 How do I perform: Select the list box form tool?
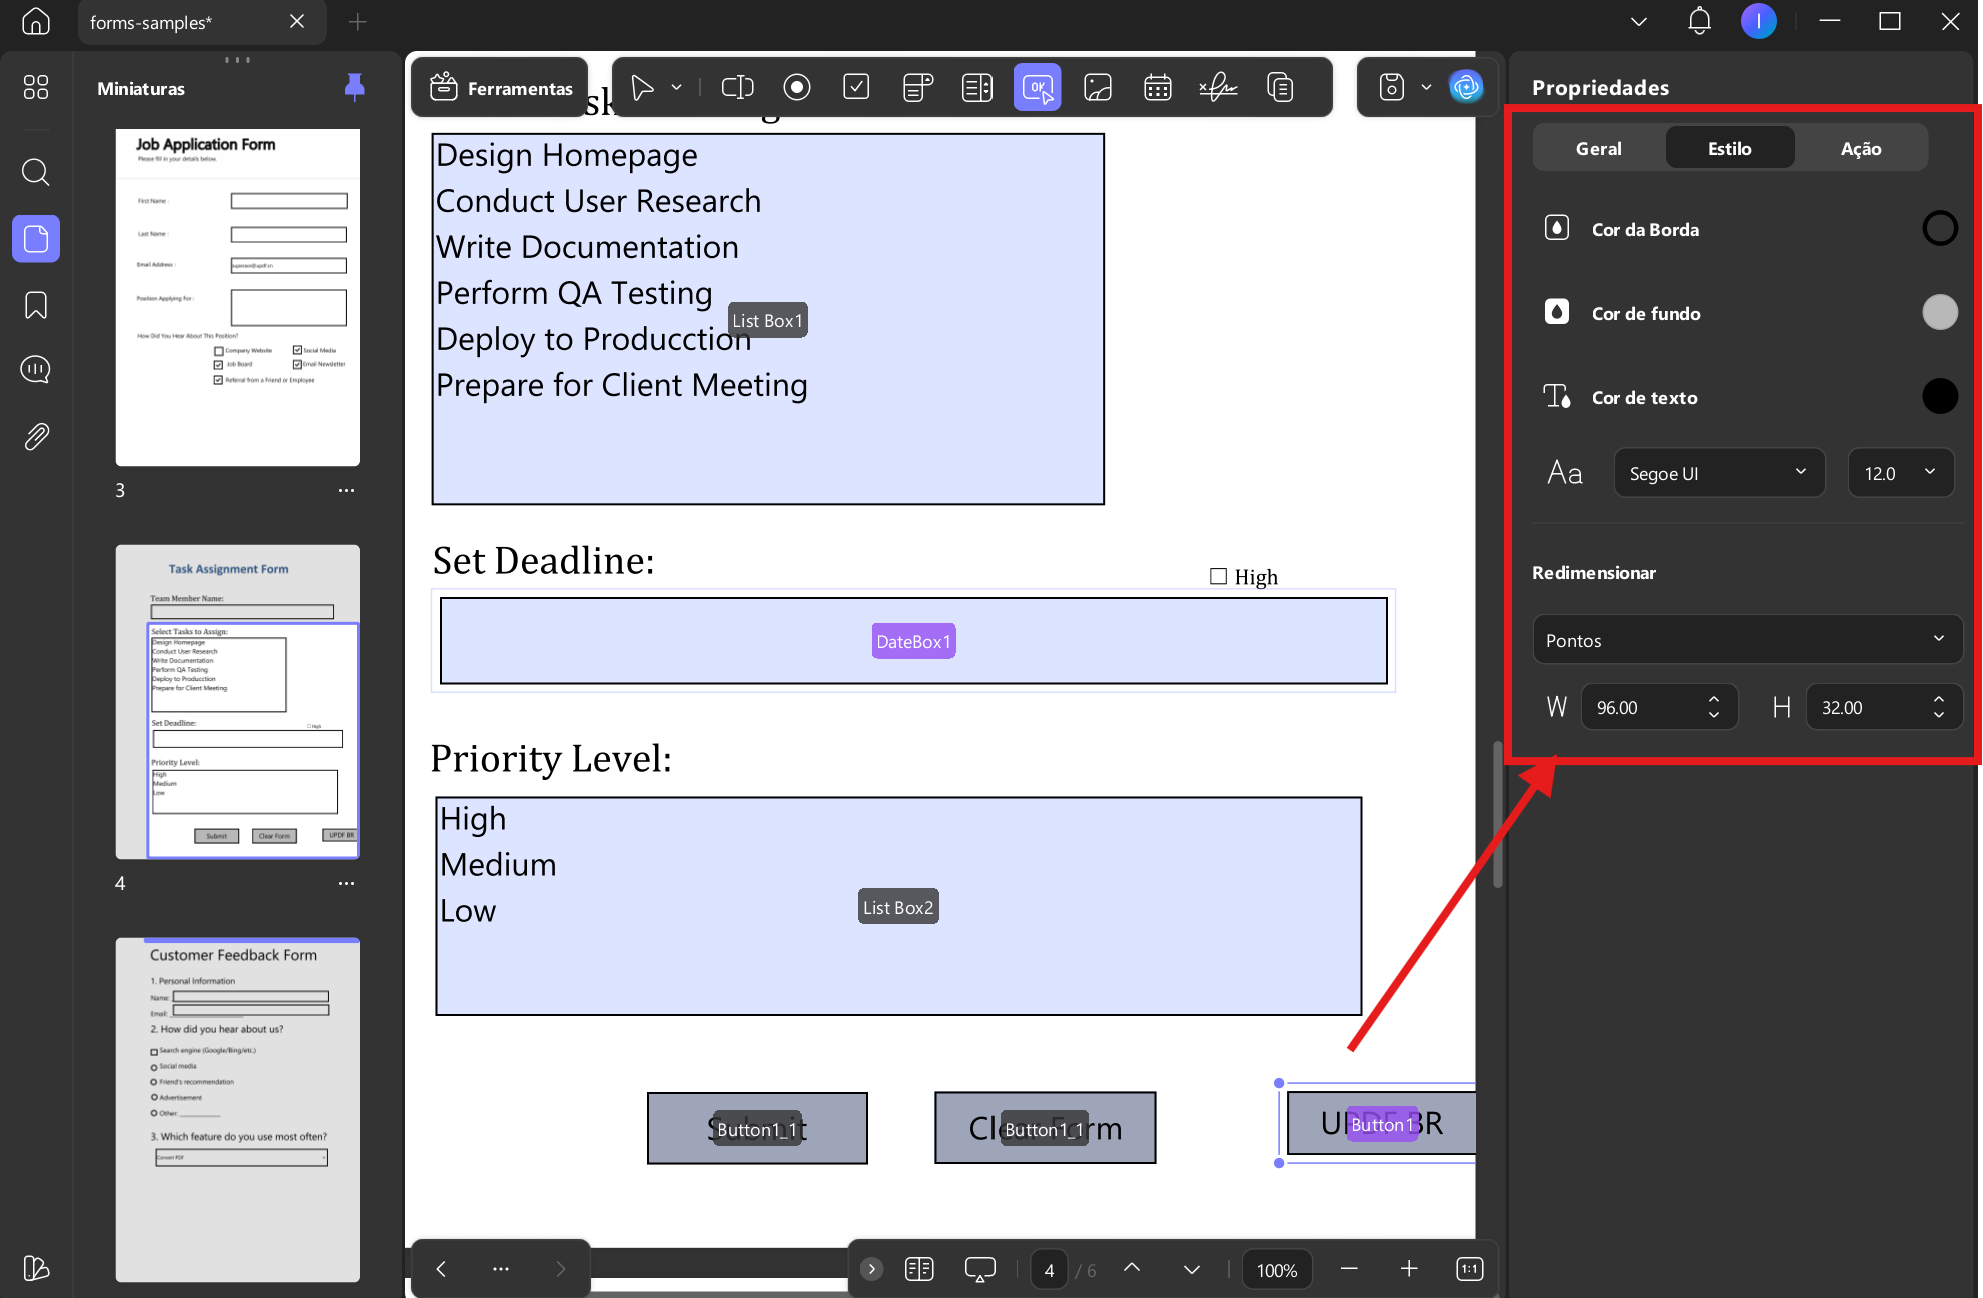977,88
